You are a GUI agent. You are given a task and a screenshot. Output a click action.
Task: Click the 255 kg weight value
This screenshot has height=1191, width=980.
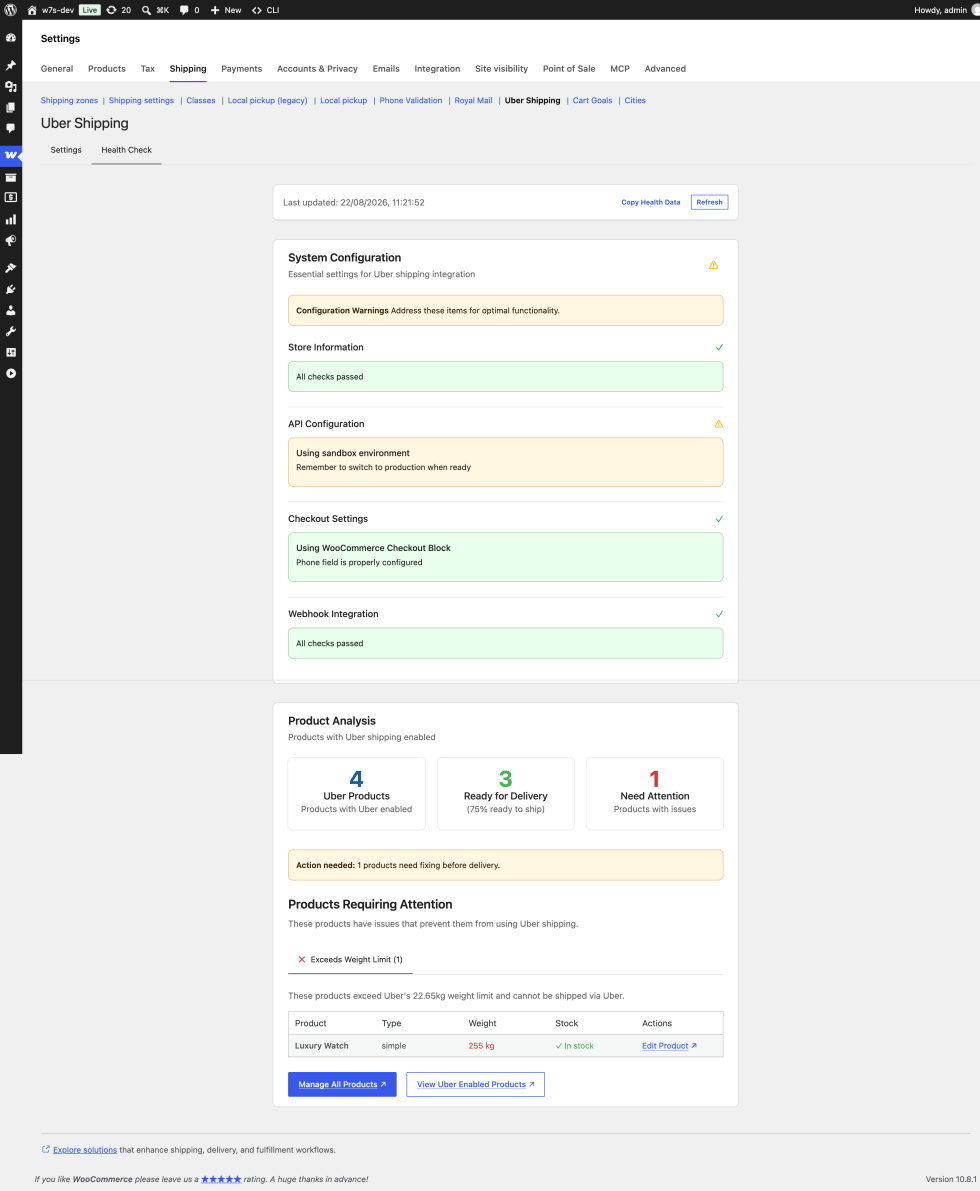481,1046
